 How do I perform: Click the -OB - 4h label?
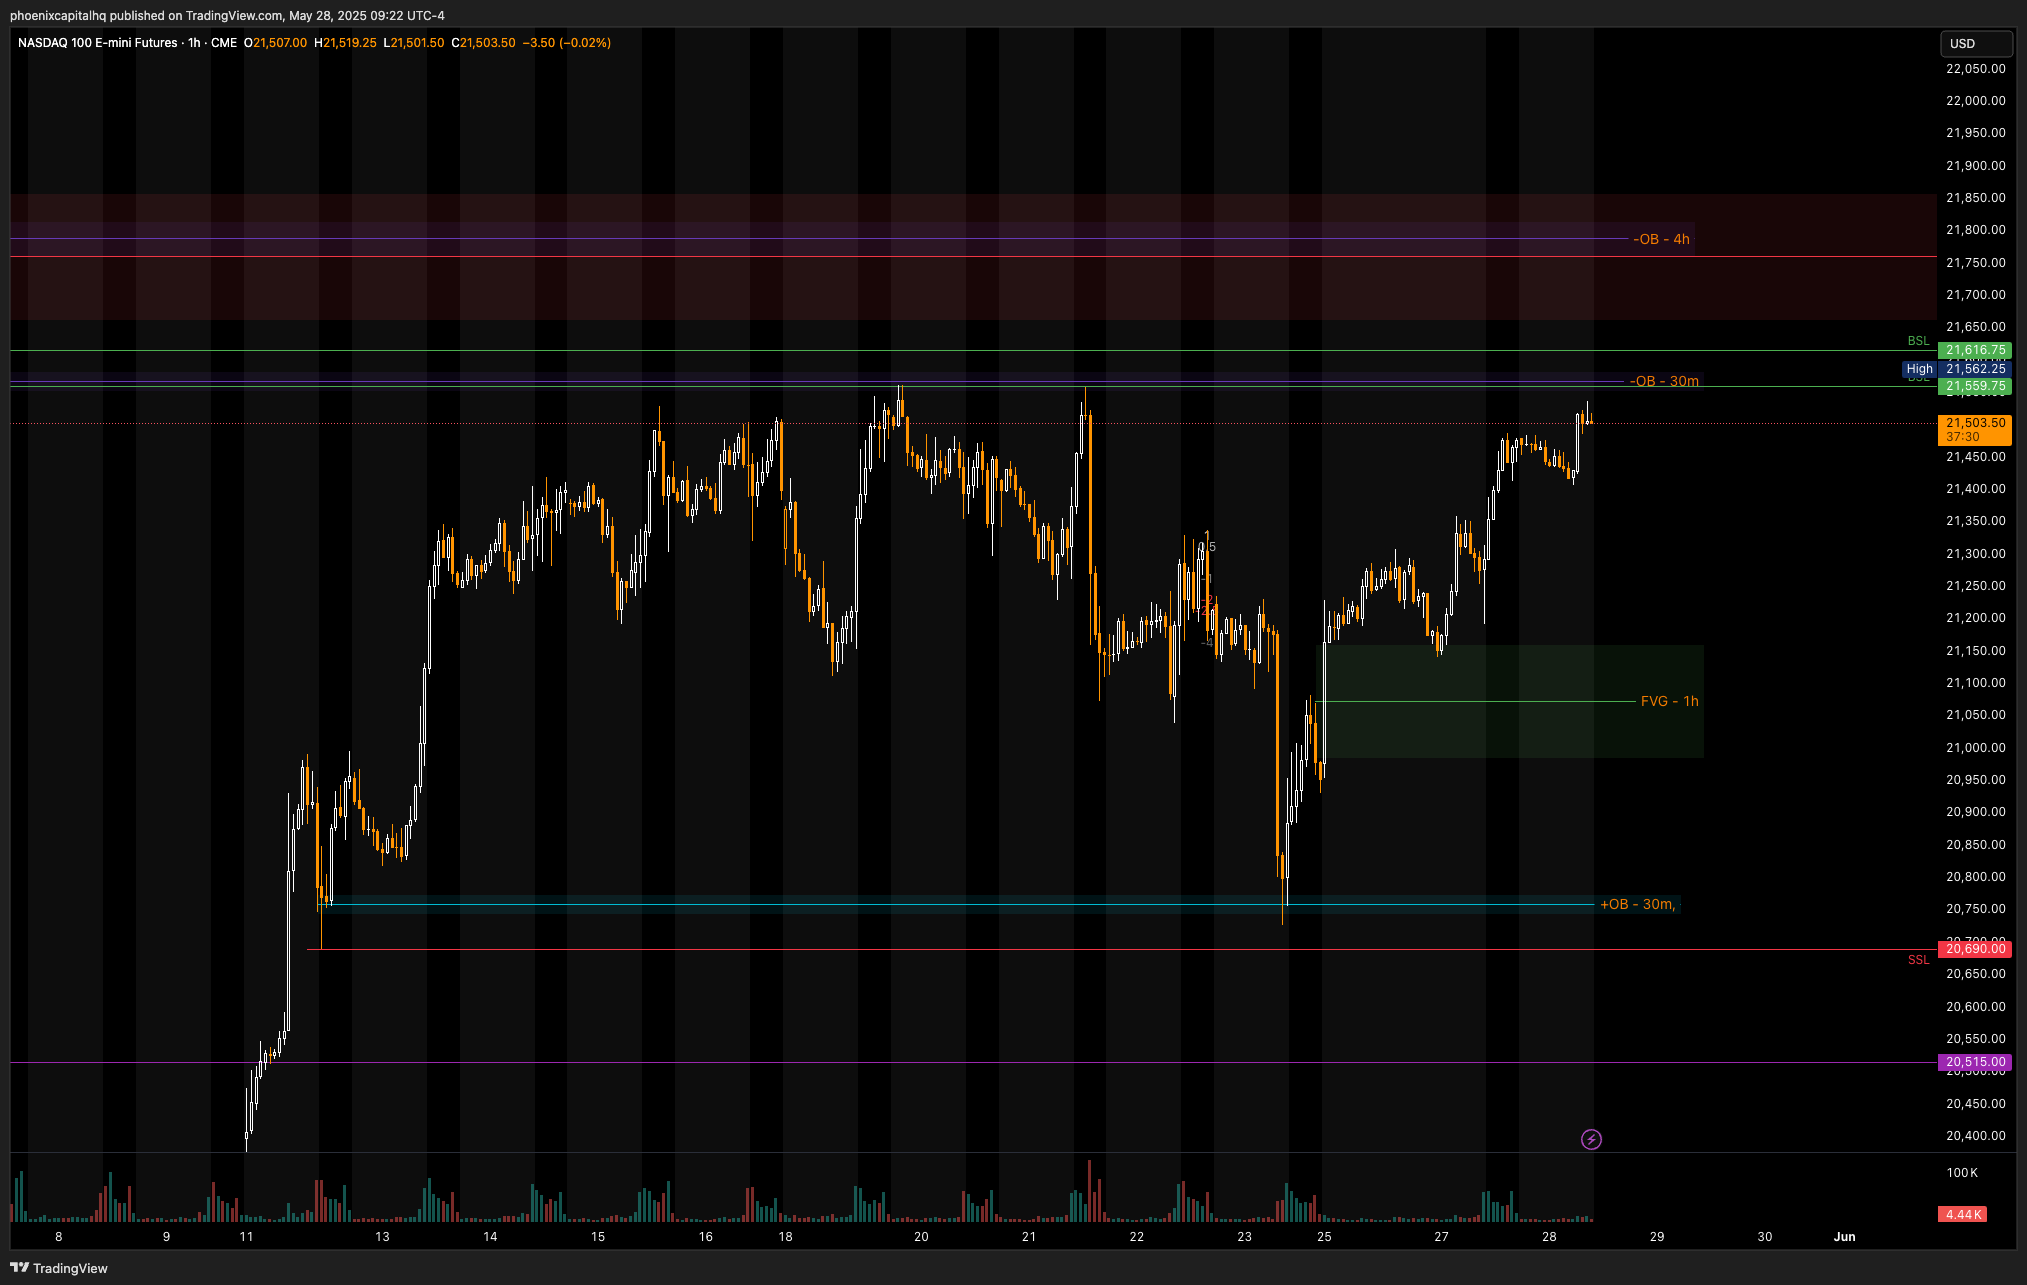(1661, 239)
